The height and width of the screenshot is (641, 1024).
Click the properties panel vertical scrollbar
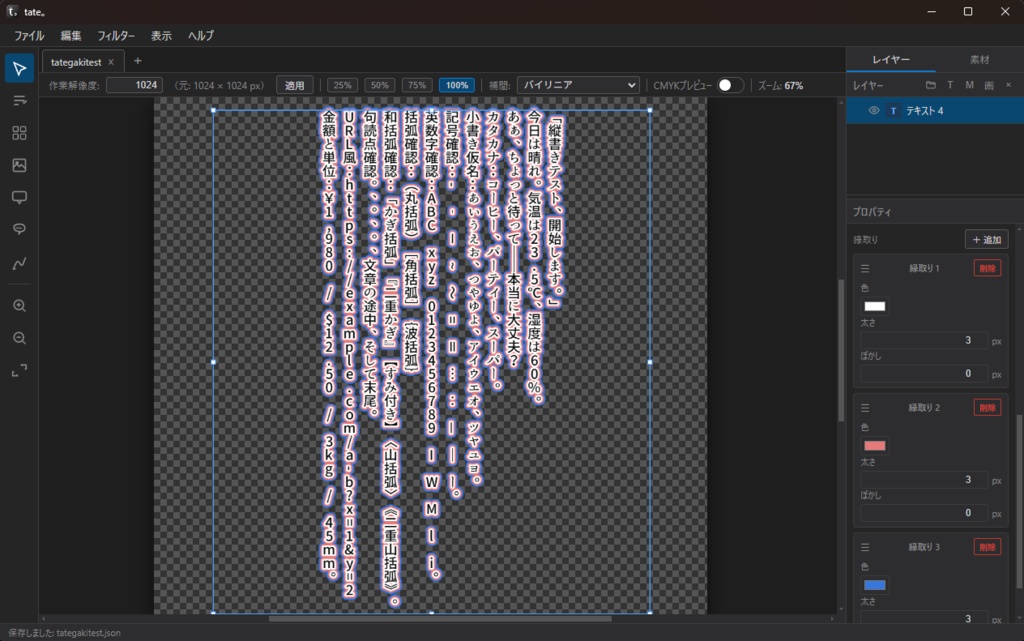point(1019,501)
